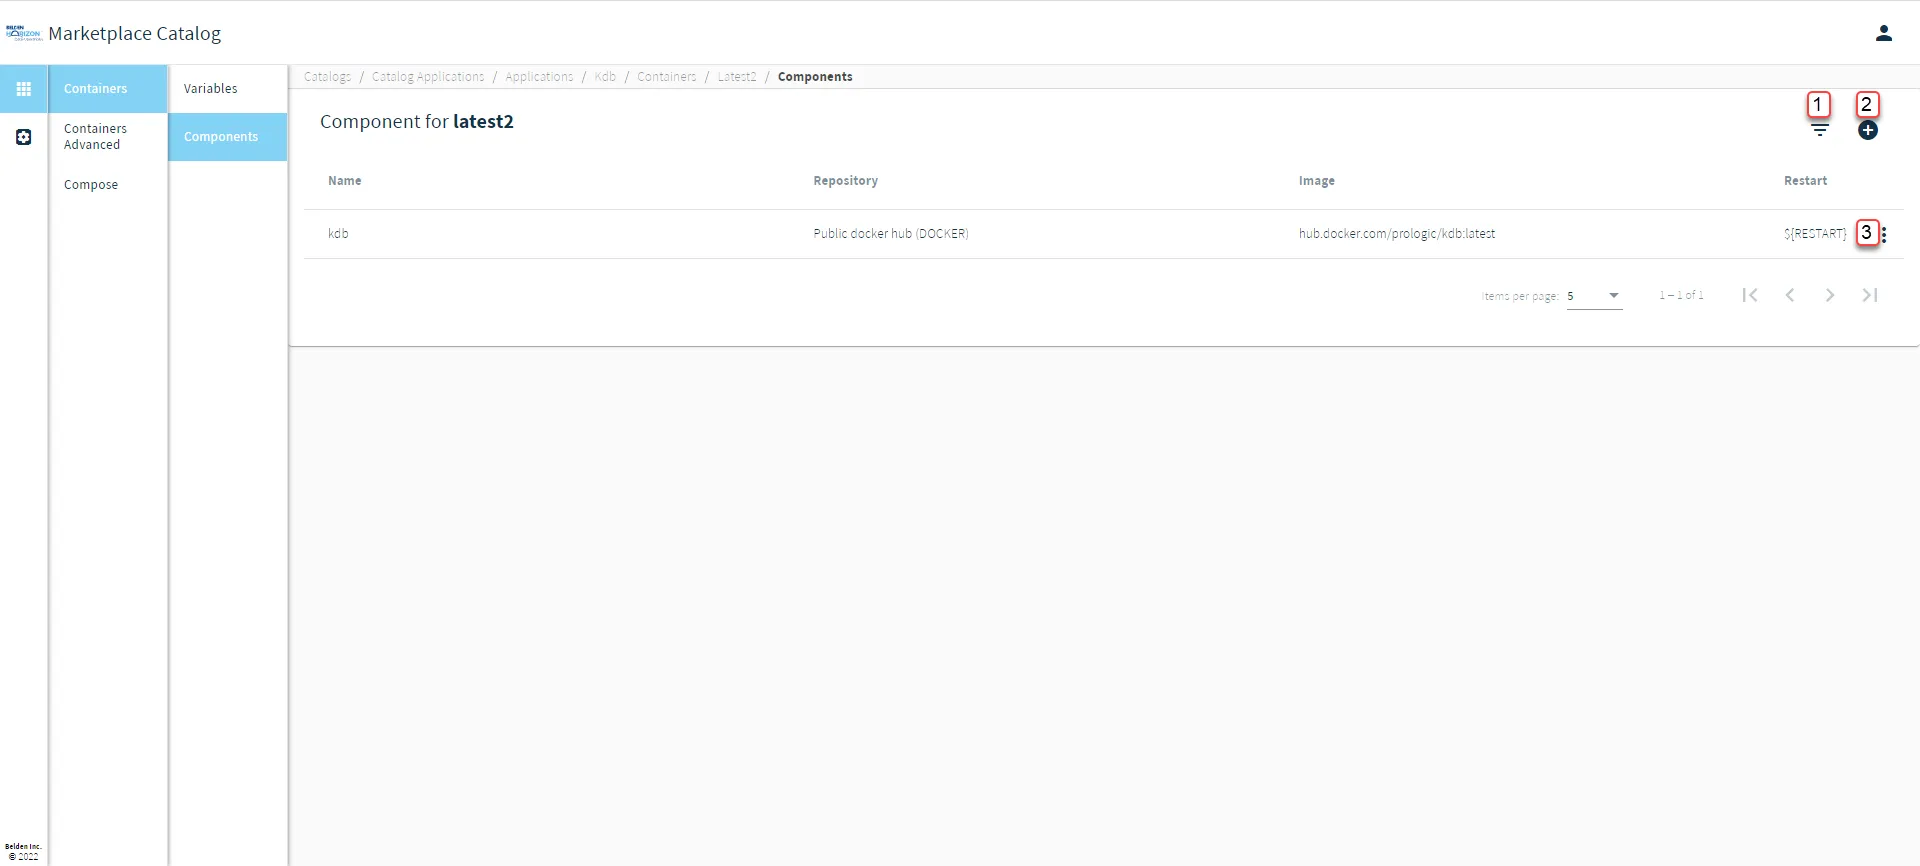Go to Catalogs breadcrumb
This screenshot has height=866, width=1920.
[x=328, y=77]
